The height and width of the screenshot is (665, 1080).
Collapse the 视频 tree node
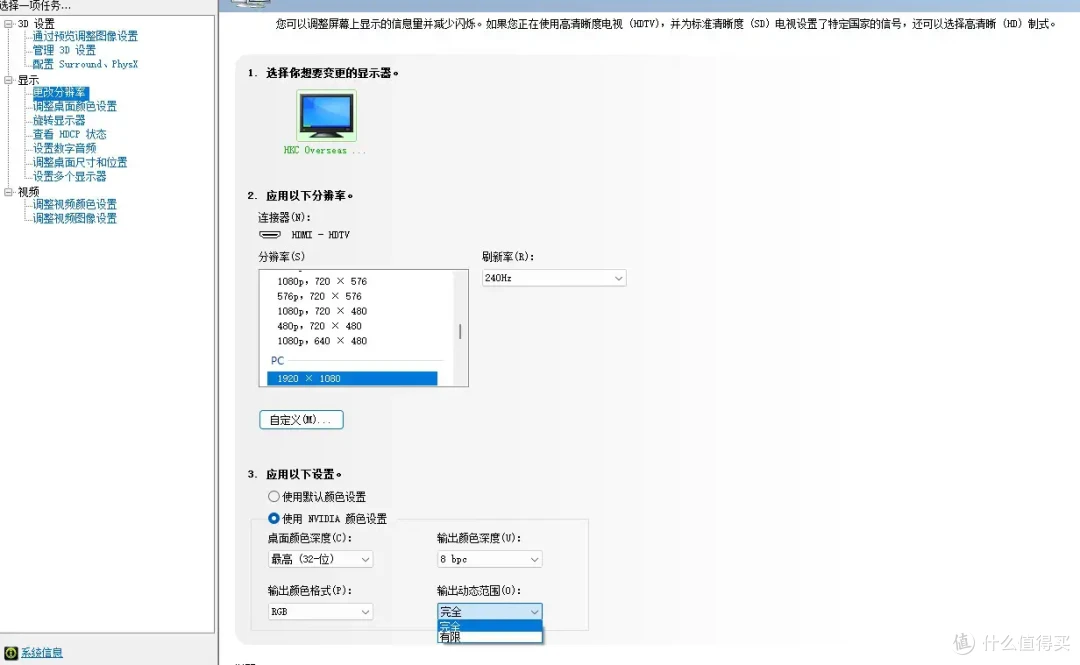pos(8,192)
